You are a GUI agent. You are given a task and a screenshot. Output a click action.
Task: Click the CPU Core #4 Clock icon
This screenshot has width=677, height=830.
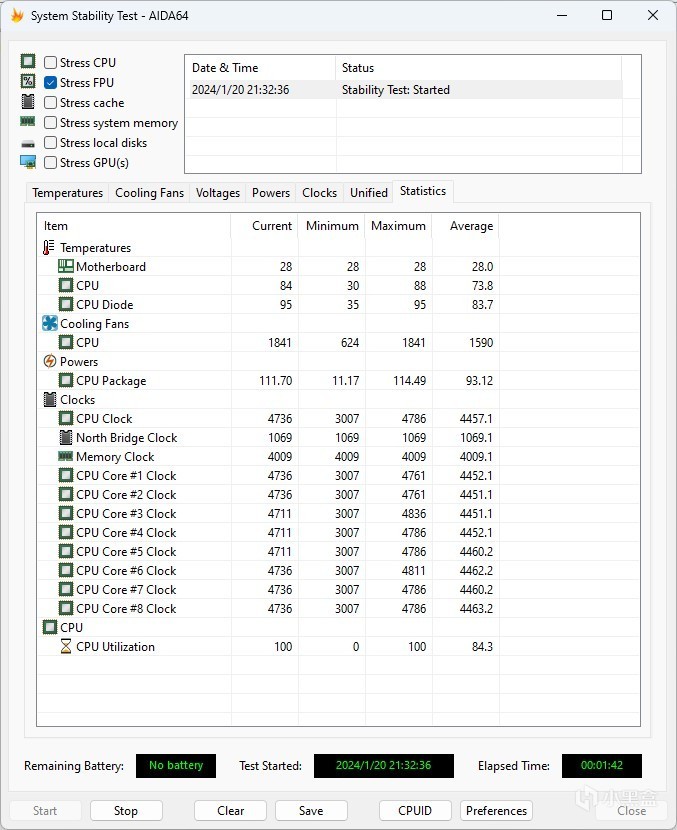point(66,533)
